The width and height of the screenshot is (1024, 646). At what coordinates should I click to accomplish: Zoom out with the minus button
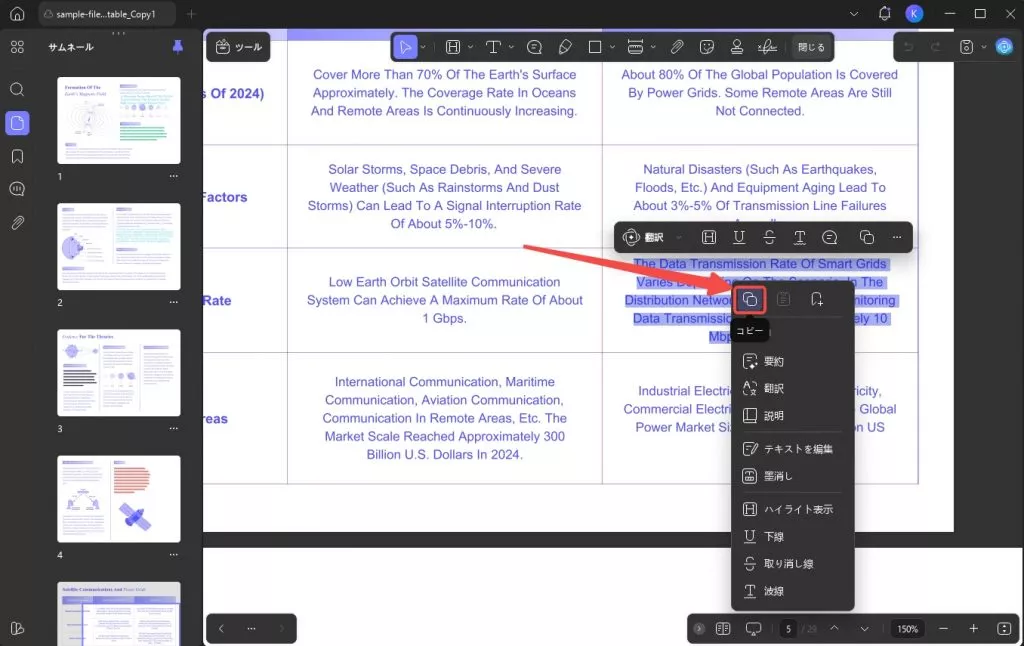point(943,628)
